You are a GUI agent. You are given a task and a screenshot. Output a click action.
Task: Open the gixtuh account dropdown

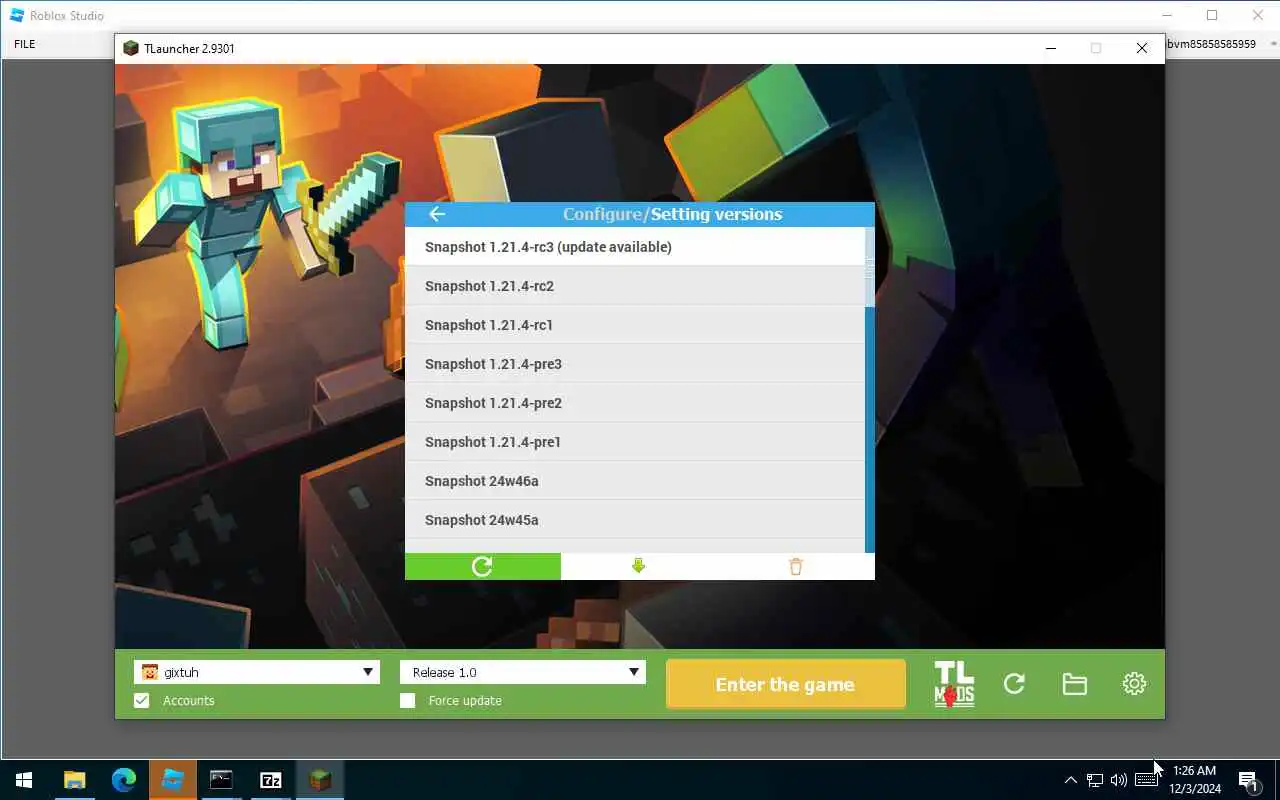click(257, 672)
